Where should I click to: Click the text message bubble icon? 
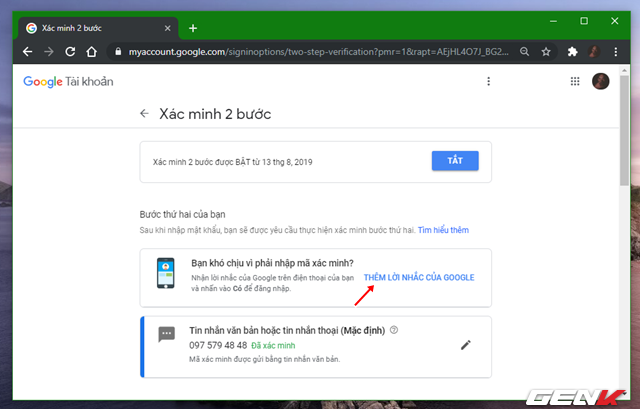coord(167,334)
